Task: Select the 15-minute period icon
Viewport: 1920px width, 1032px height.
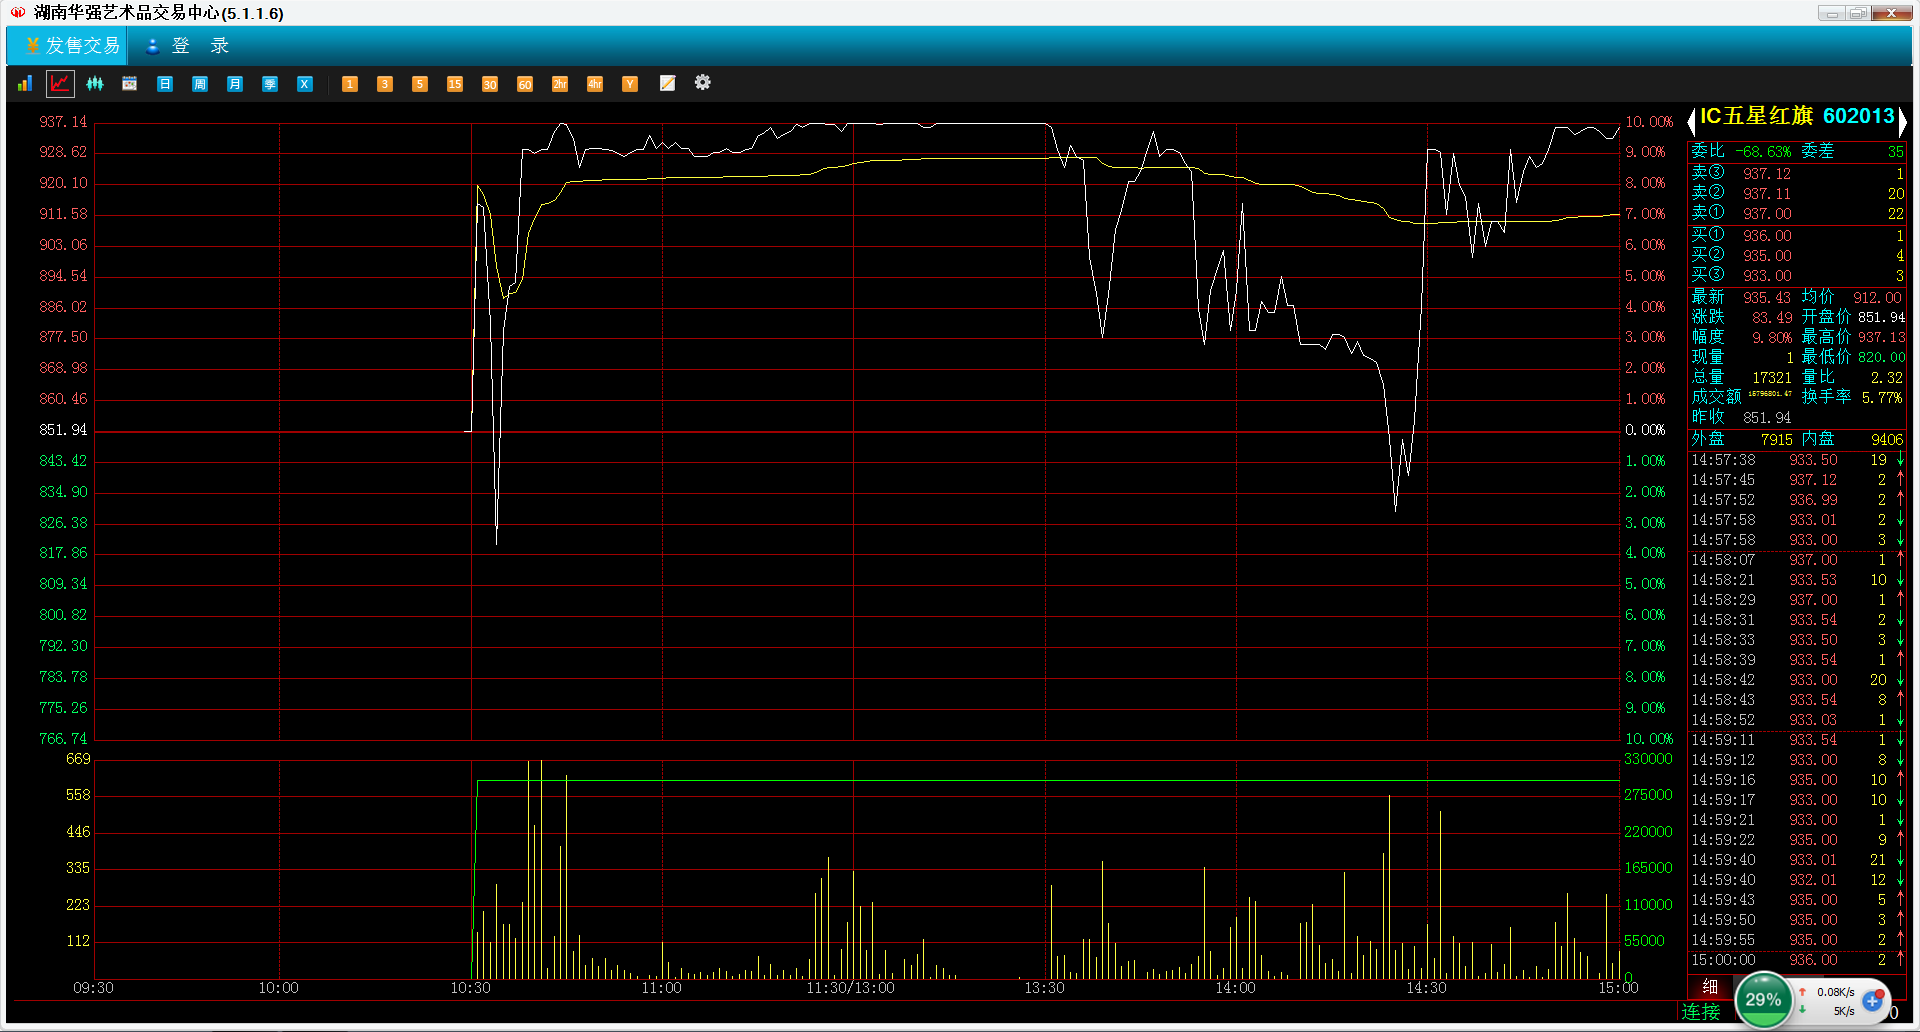Action: (455, 84)
